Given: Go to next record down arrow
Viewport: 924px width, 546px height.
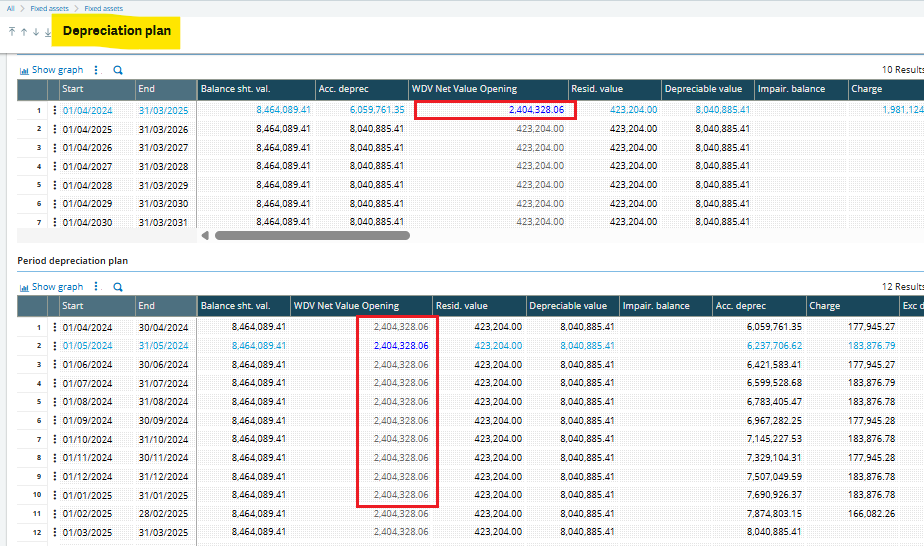Looking at the screenshot, I should click(35, 32).
